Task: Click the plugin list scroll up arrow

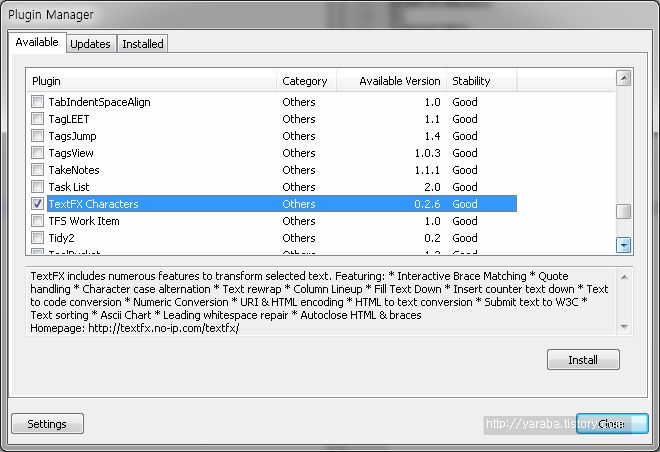Action: 623,78
